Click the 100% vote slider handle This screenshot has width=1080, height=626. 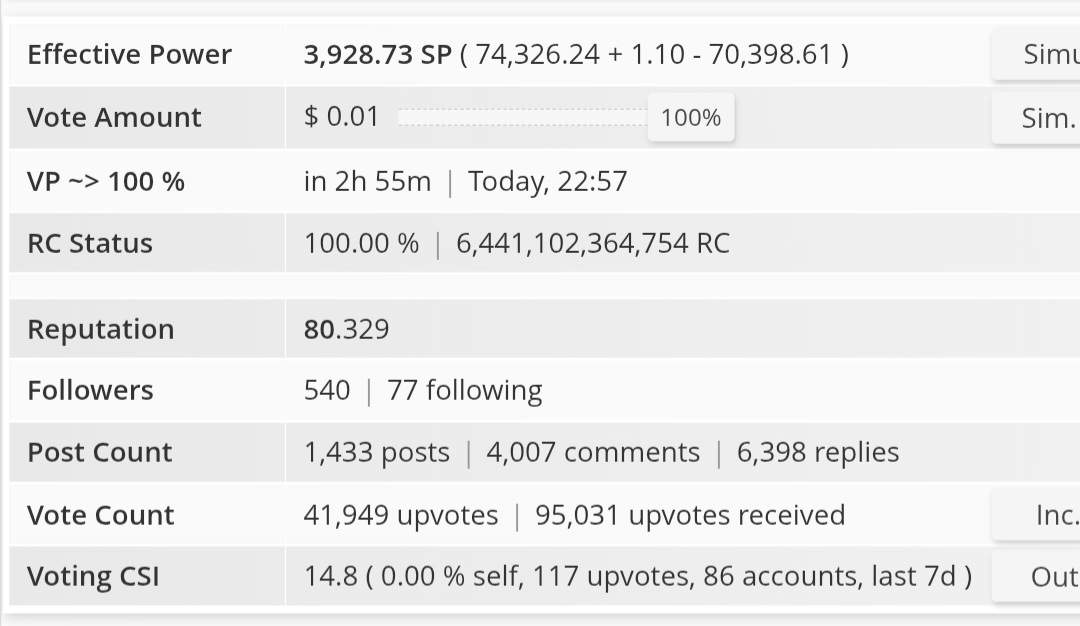pos(690,118)
